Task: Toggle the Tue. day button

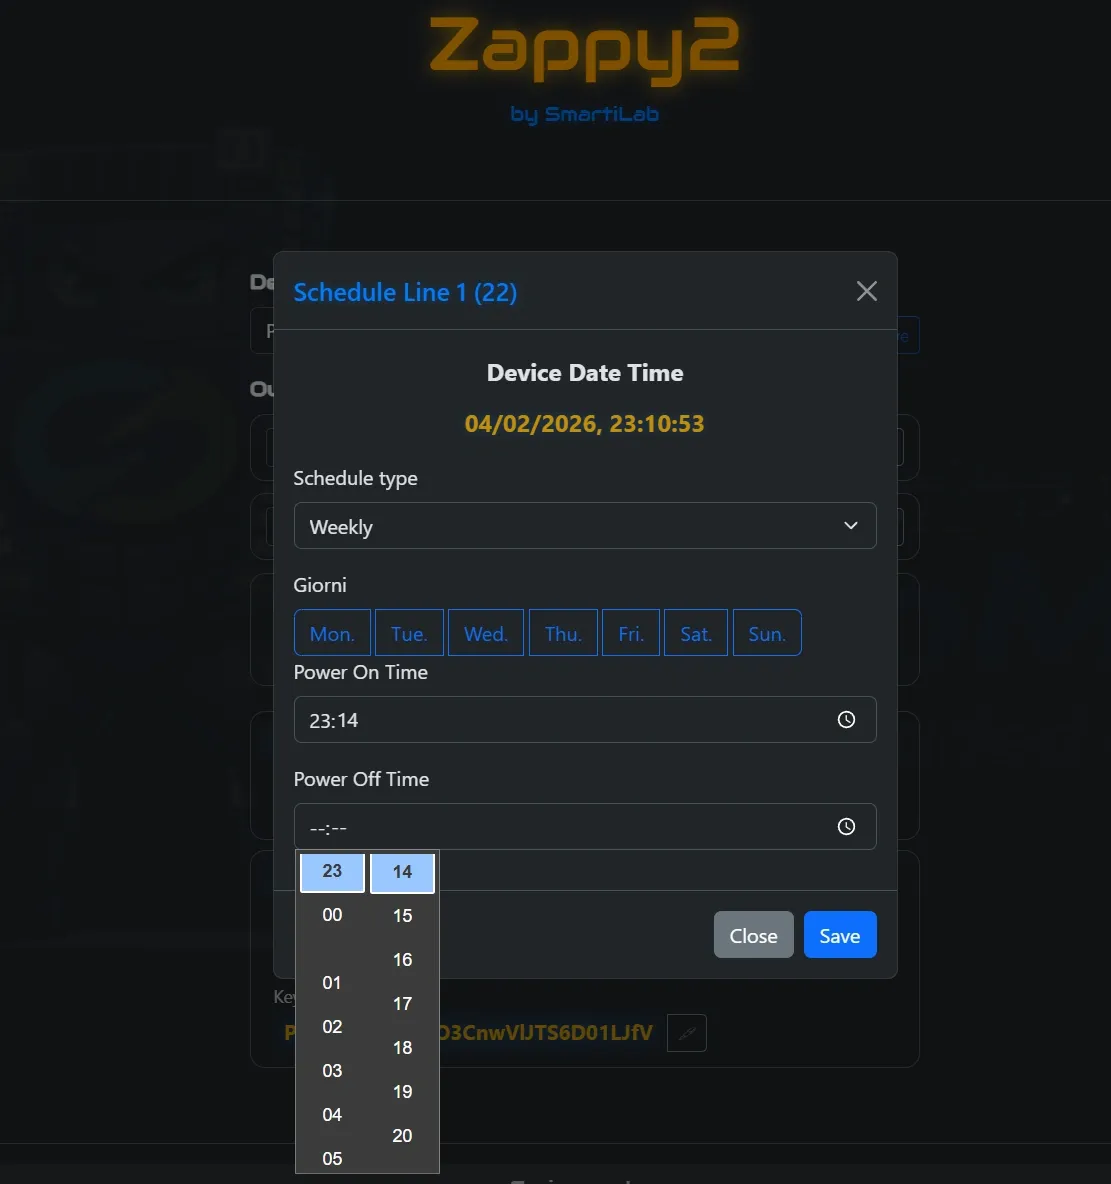Action: coord(409,633)
